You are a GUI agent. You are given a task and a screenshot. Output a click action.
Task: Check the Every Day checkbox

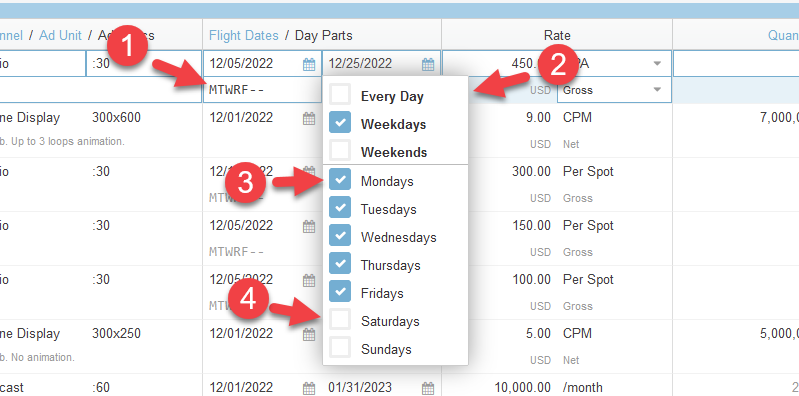click(x=340, y=95)
